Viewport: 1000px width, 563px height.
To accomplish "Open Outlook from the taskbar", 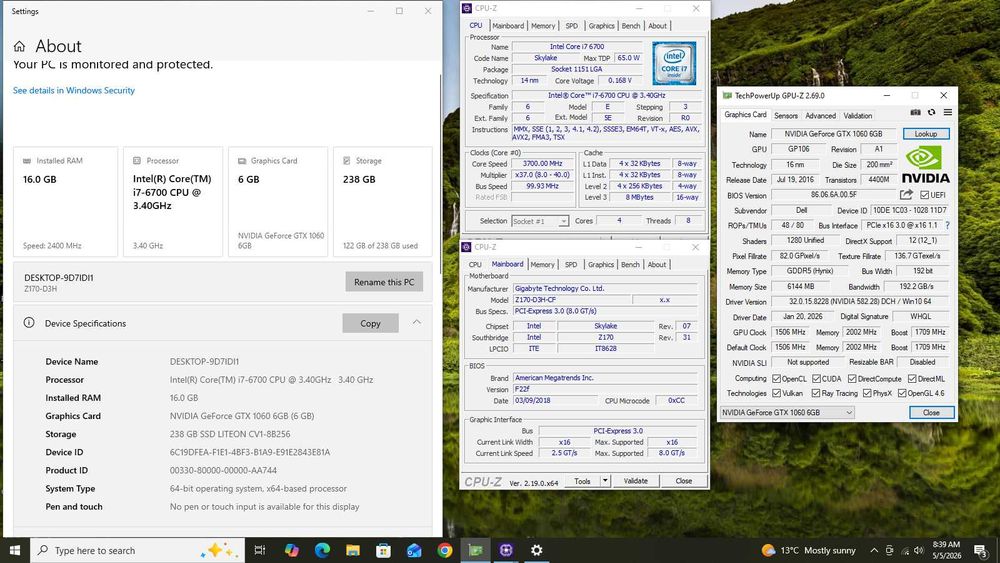I will coord(414,550).
